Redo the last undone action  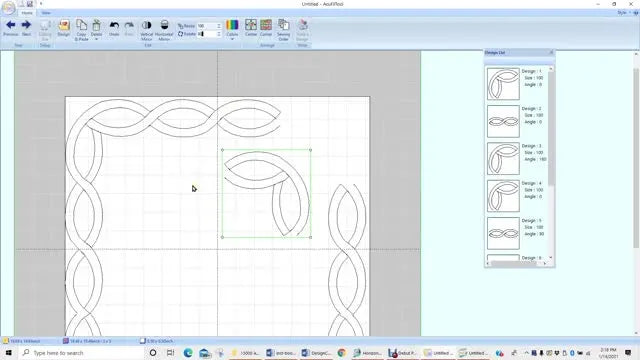(129, 28)
